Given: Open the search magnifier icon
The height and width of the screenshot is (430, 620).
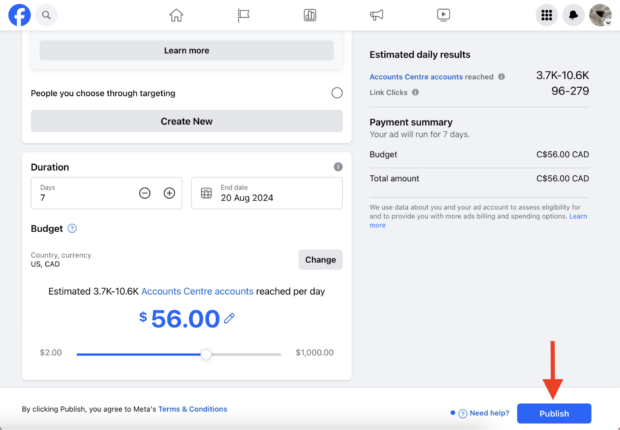Looking at the screenshot, I should tap(46, 15).
